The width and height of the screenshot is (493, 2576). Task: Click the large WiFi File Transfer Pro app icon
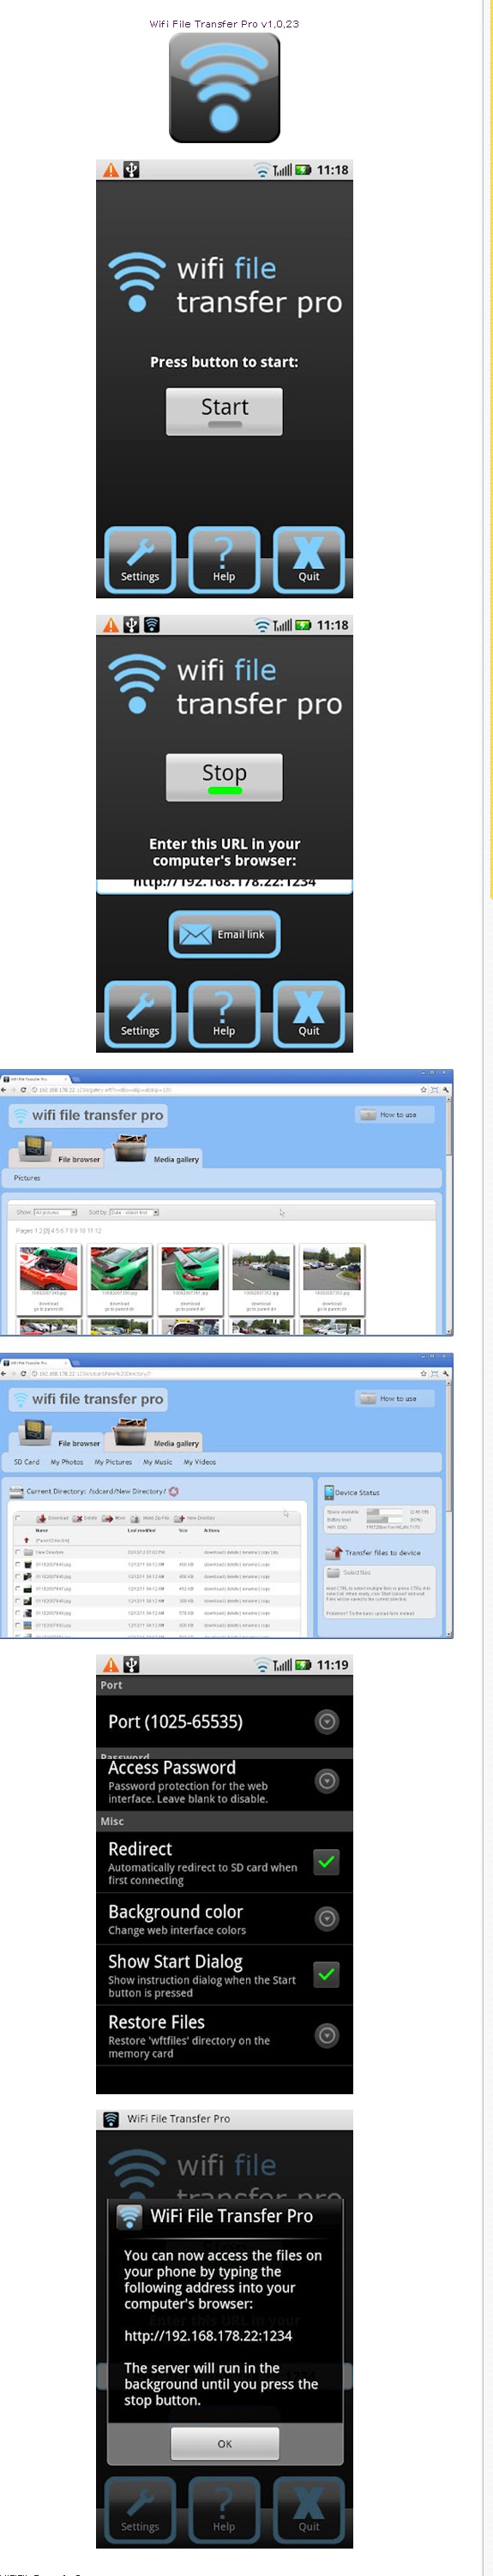224,88
